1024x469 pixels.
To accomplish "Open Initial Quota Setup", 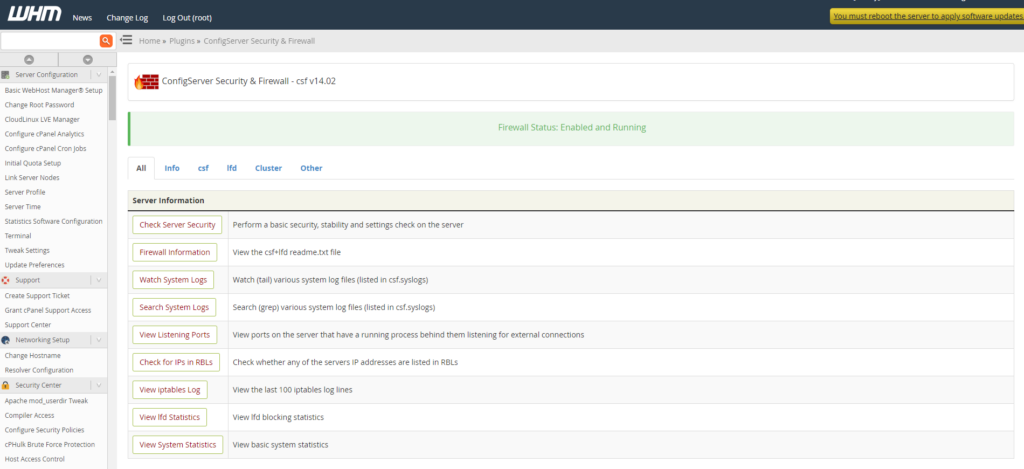I will coord(33,163).
